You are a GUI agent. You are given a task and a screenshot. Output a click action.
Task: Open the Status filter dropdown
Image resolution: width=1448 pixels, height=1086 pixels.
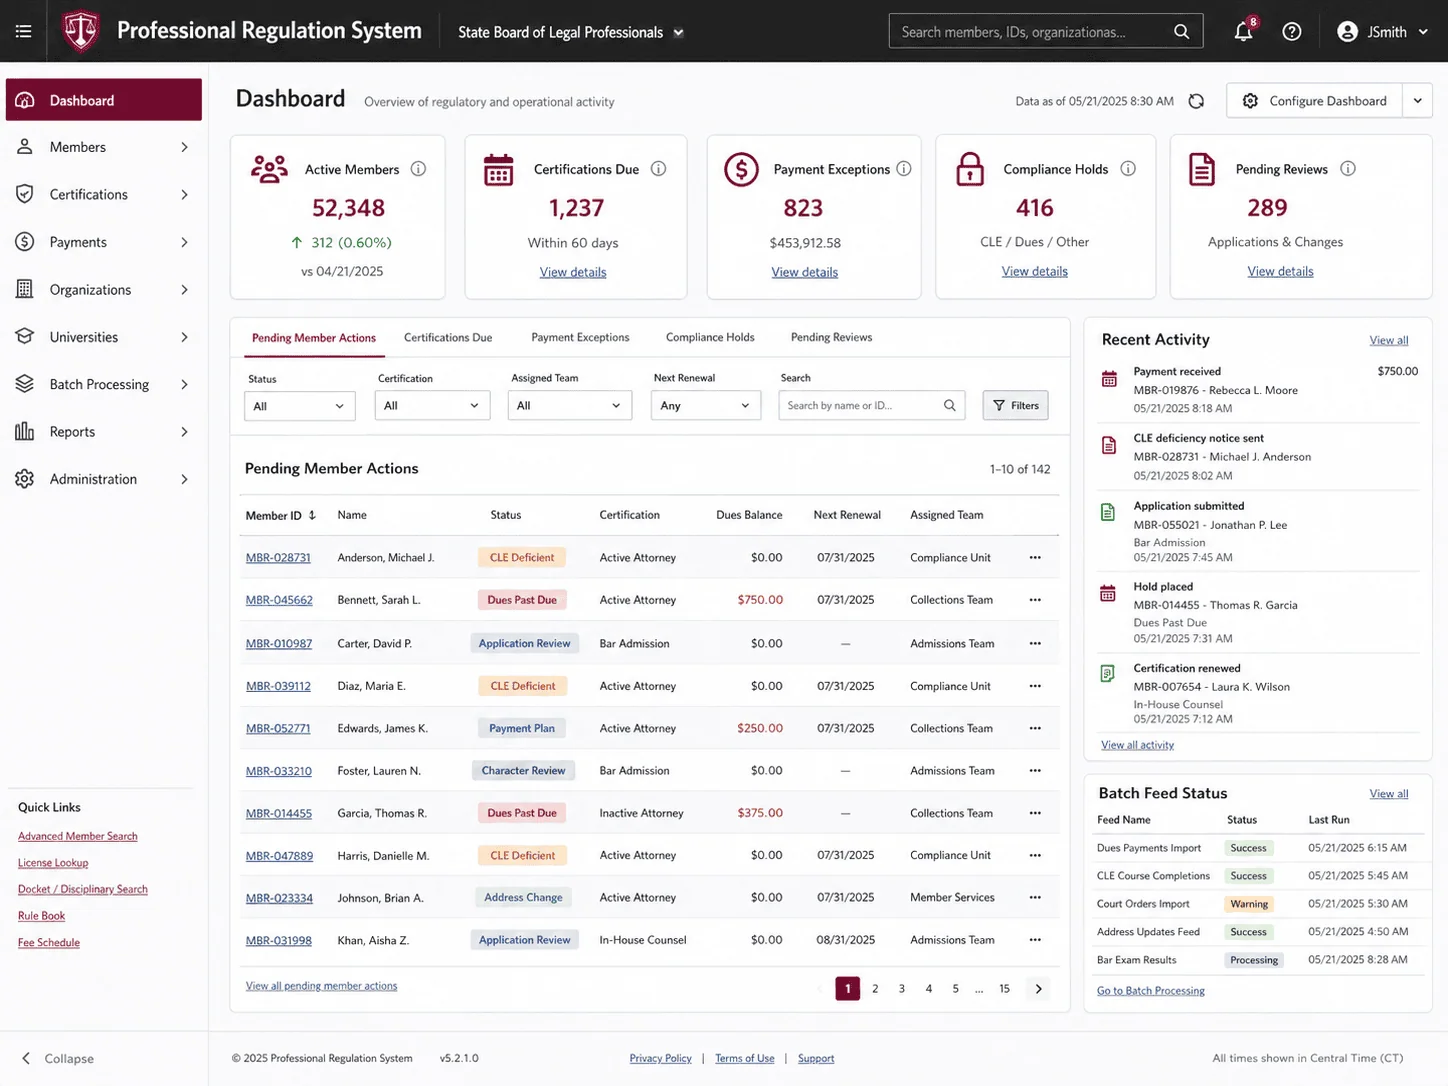pos(300,406)
